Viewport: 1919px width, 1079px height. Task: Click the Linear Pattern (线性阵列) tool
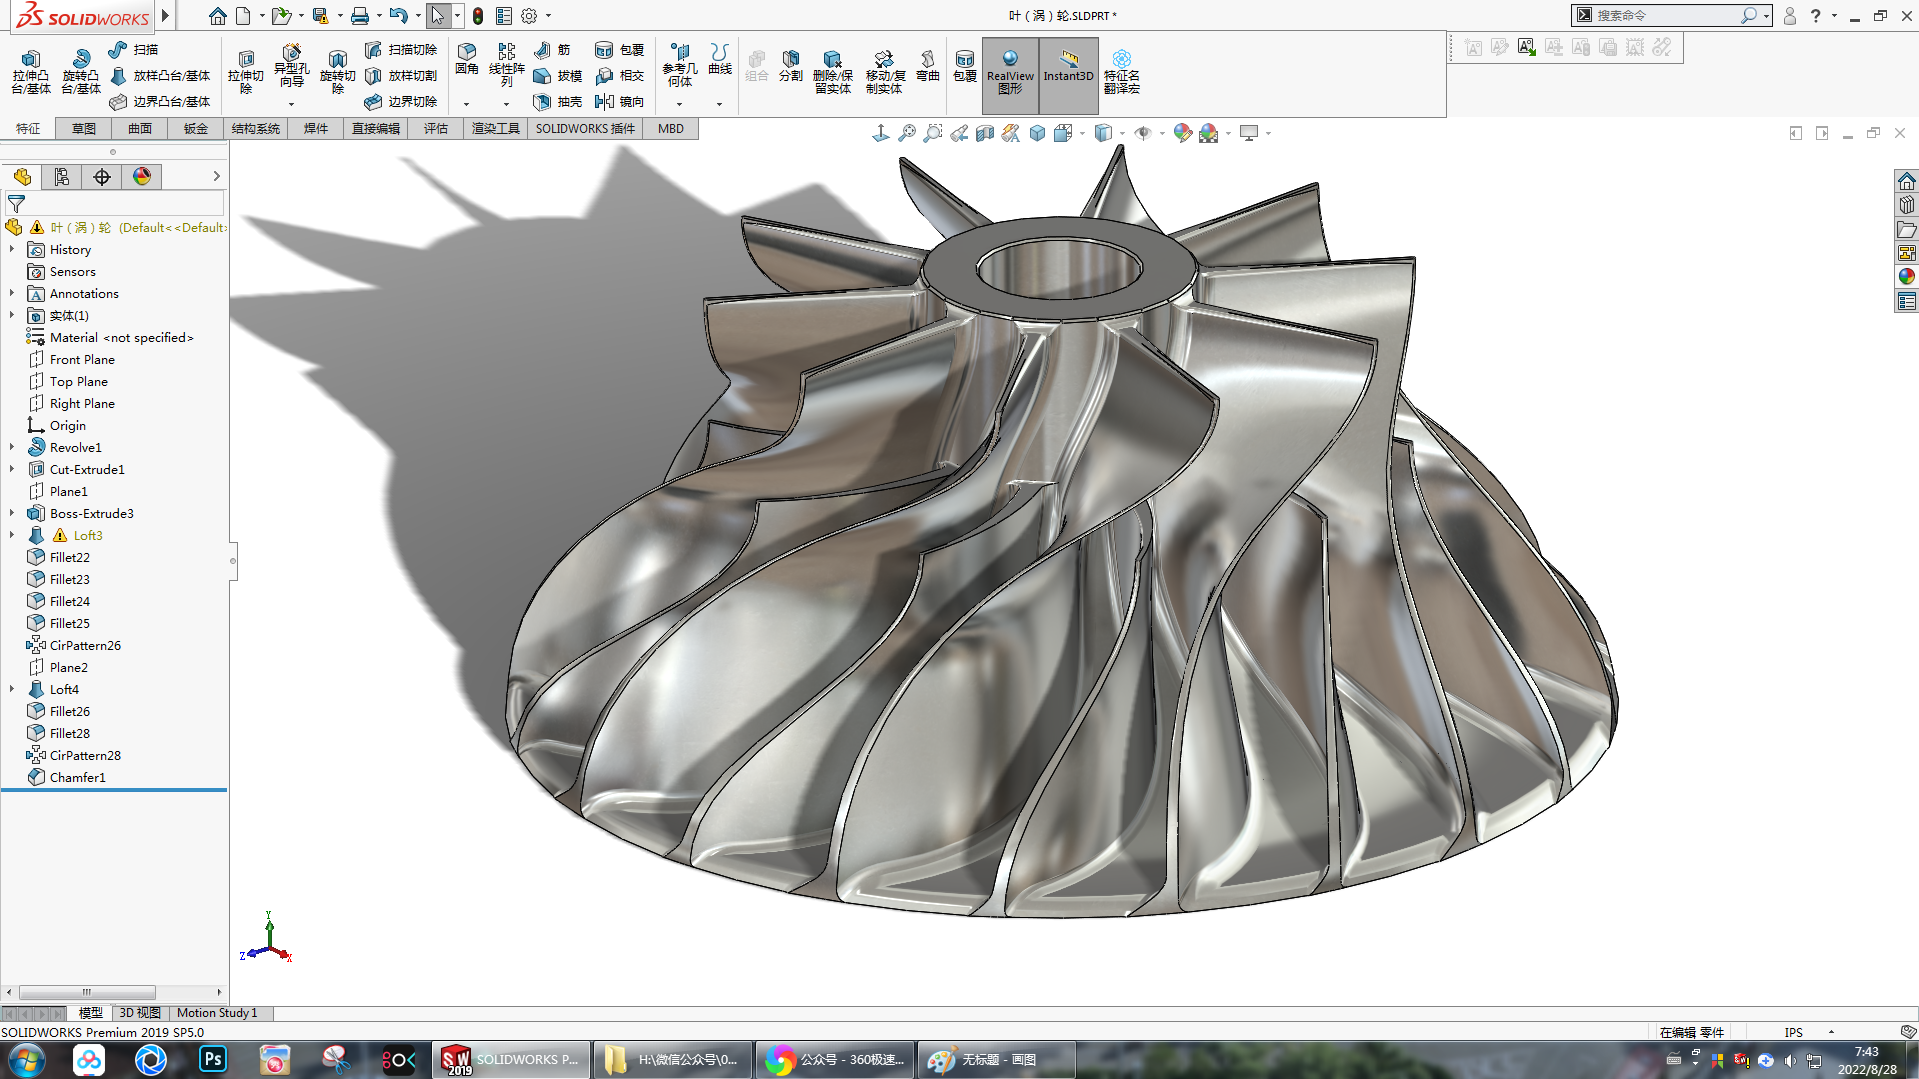click(x=507, y=64)
